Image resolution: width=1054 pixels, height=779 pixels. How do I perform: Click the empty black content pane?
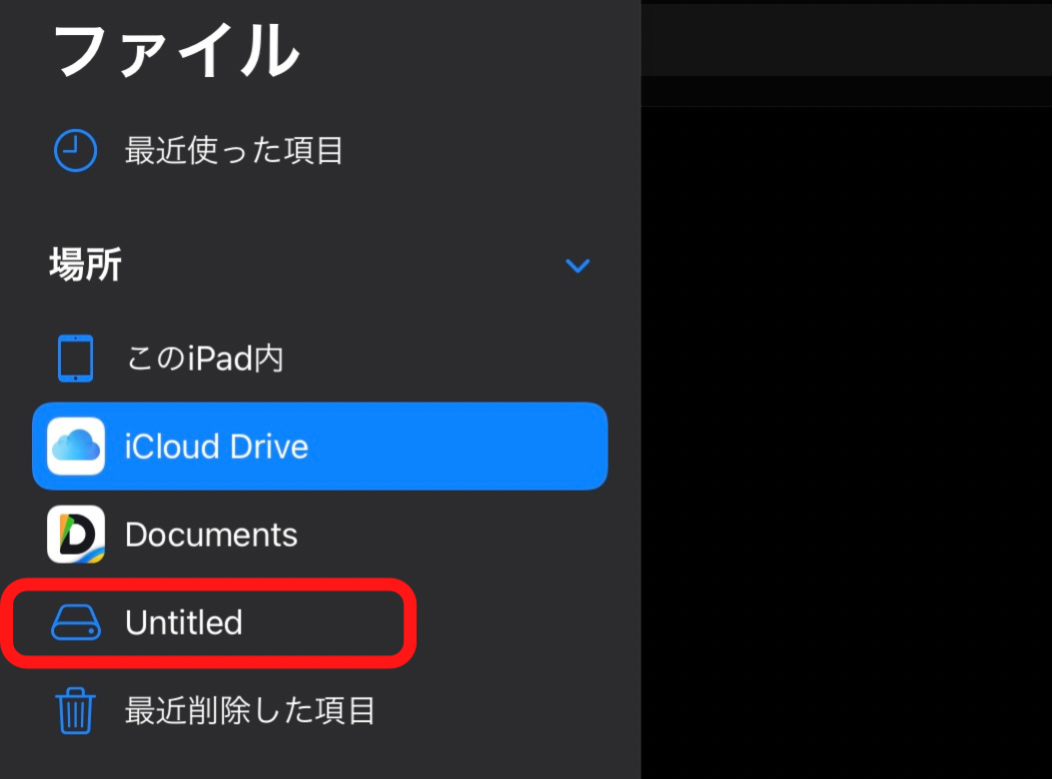(846, 440)
